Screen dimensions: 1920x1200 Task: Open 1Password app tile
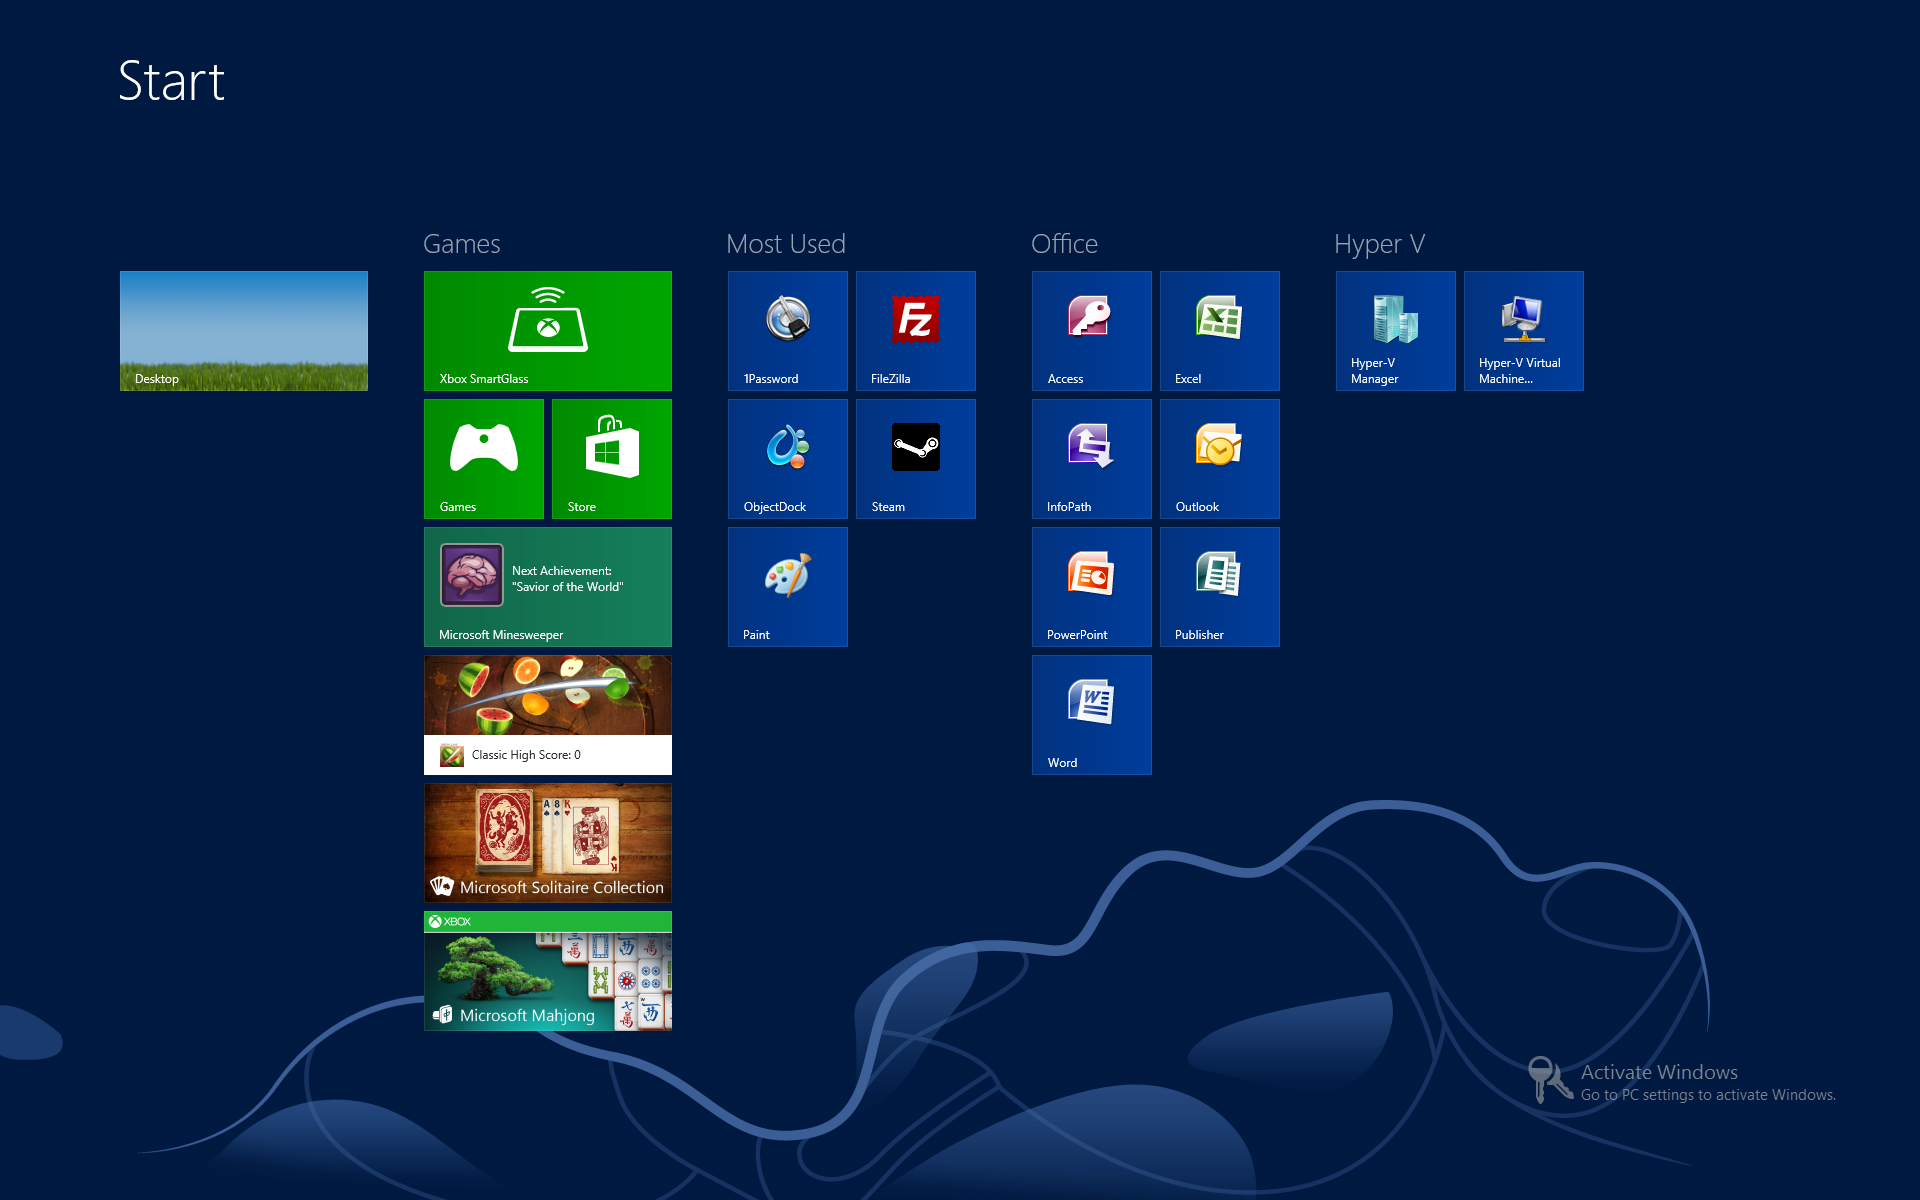(x=788, y=331)
